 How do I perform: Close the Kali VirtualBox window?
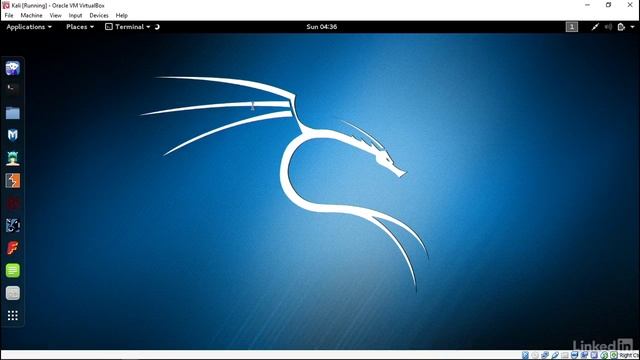[630, 5]
